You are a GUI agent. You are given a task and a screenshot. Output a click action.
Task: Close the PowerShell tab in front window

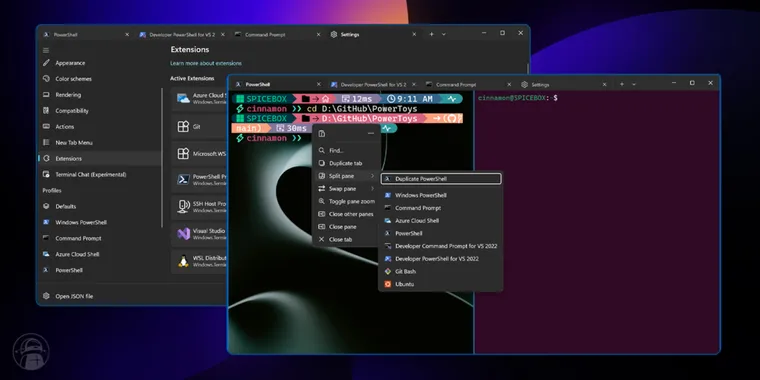pos(318,84)
